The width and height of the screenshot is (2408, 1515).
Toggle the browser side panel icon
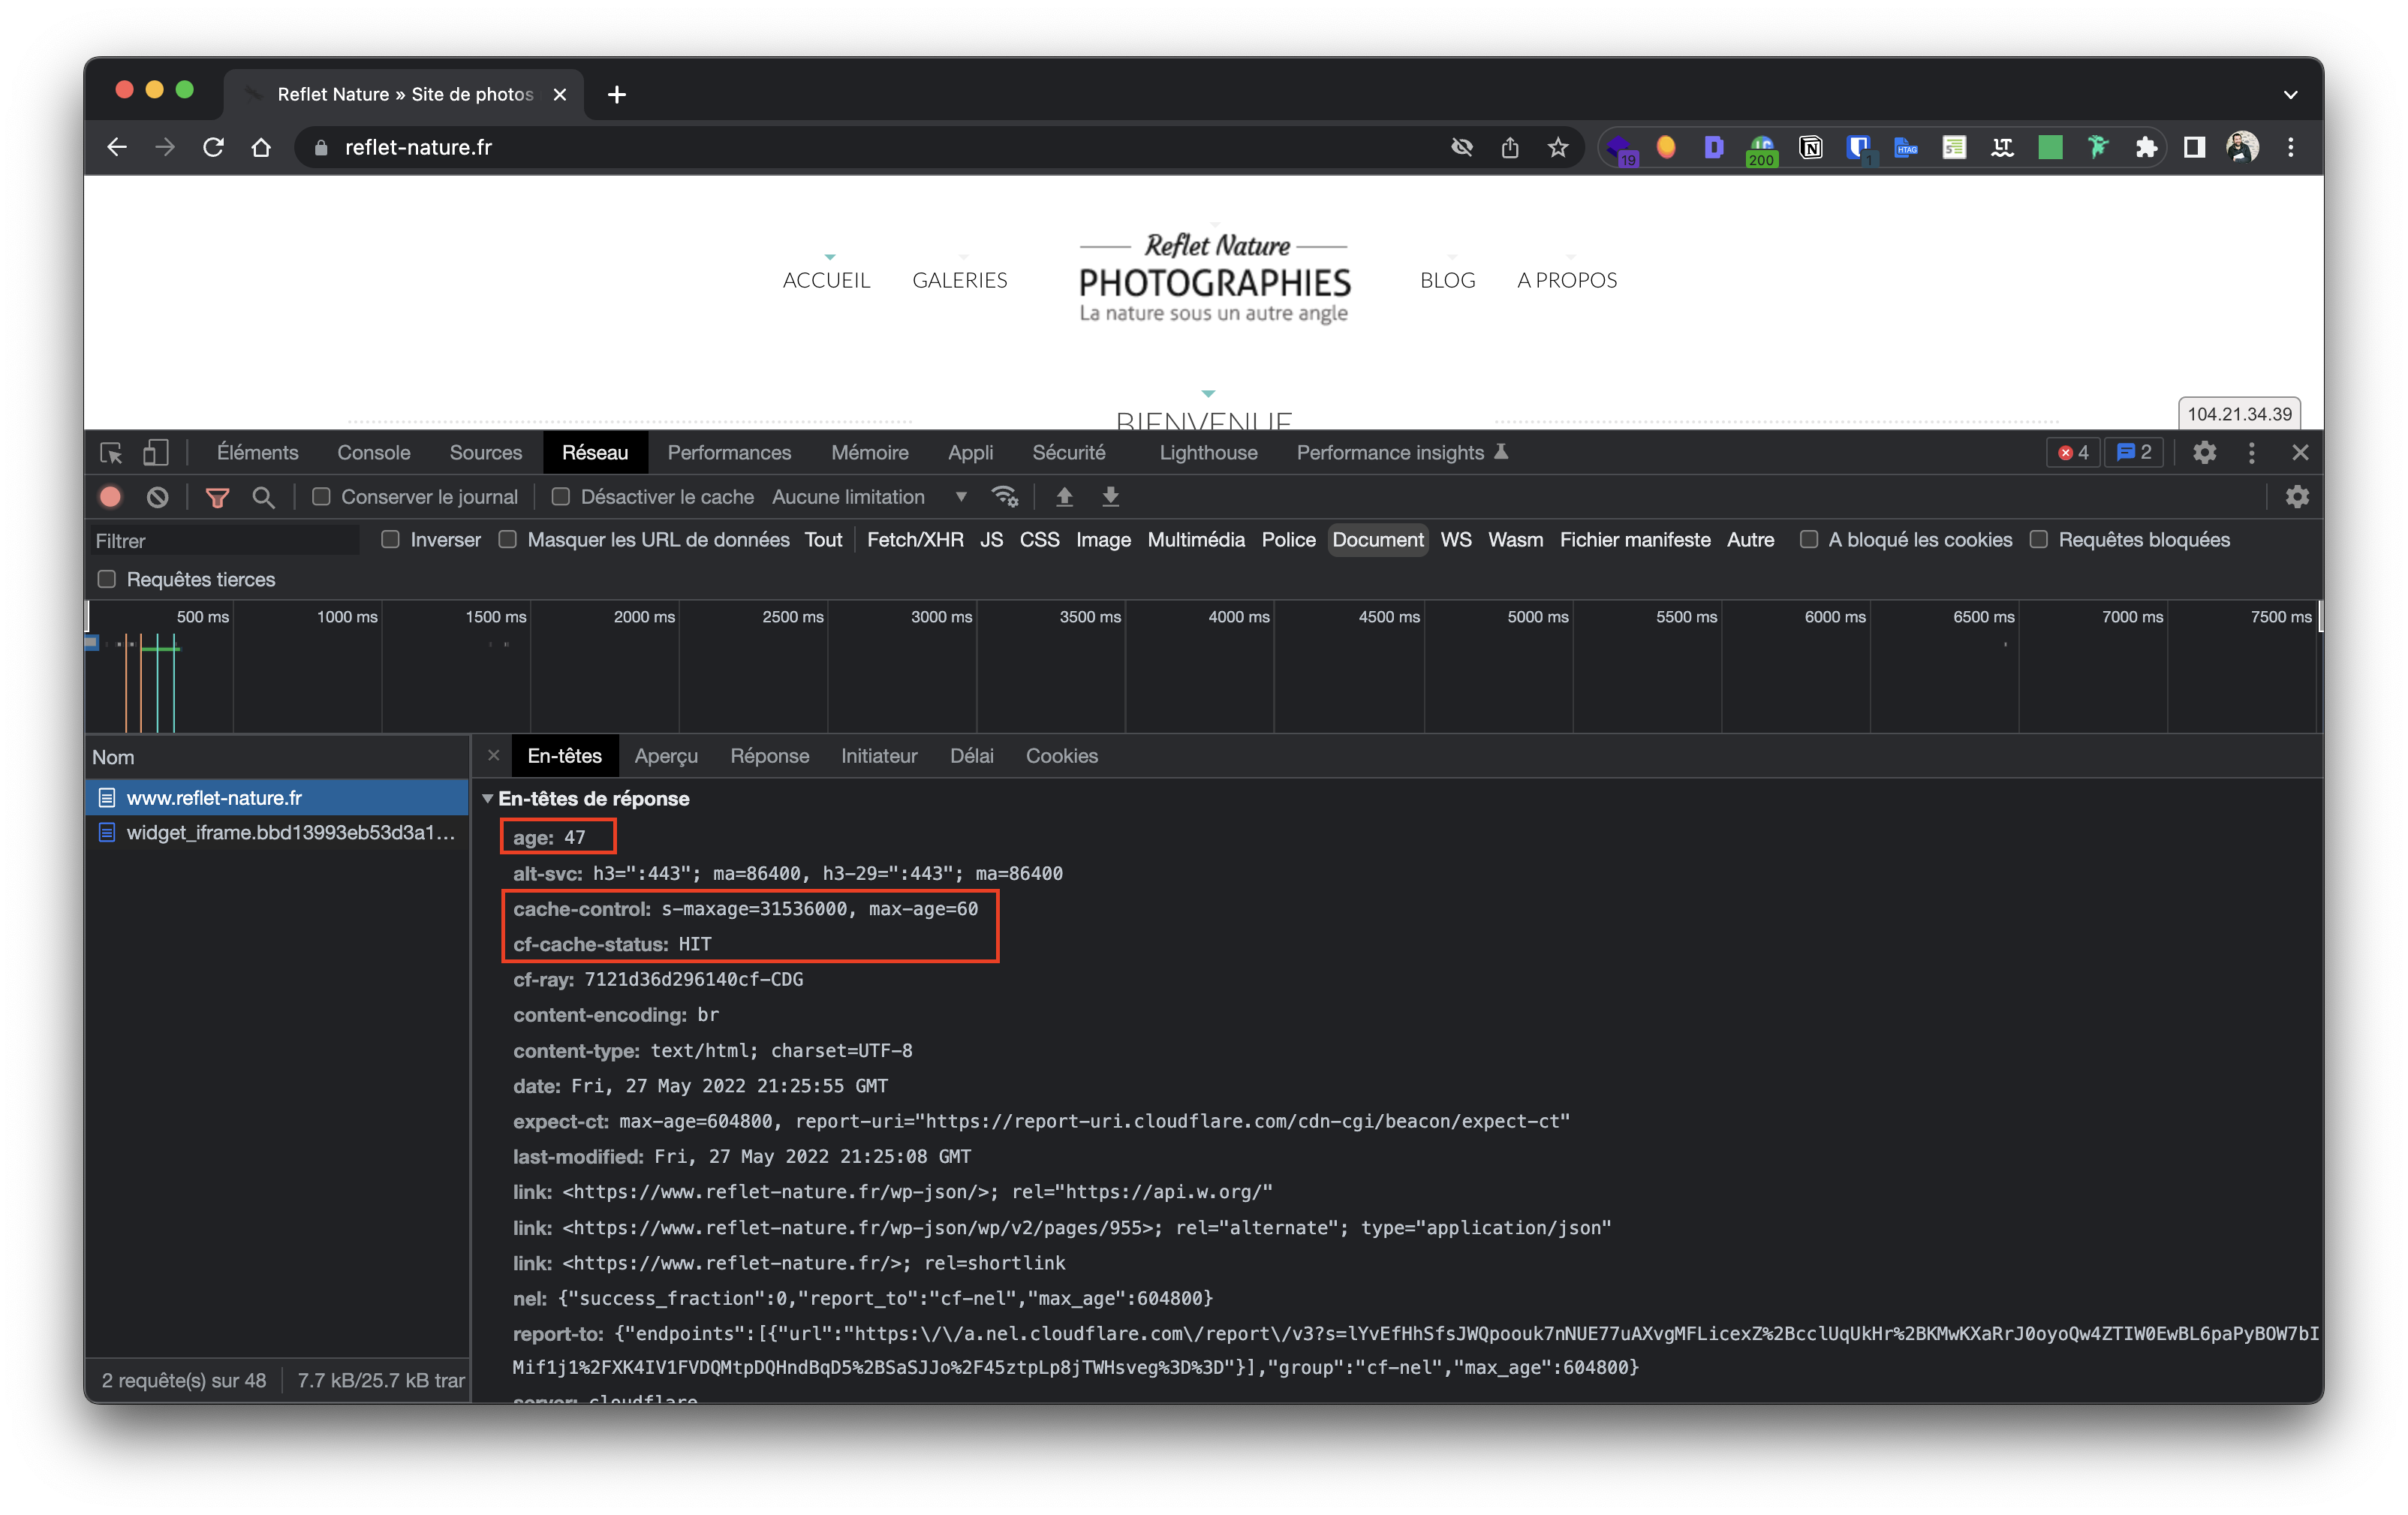pyautogui.click(x=2194, y=147)
